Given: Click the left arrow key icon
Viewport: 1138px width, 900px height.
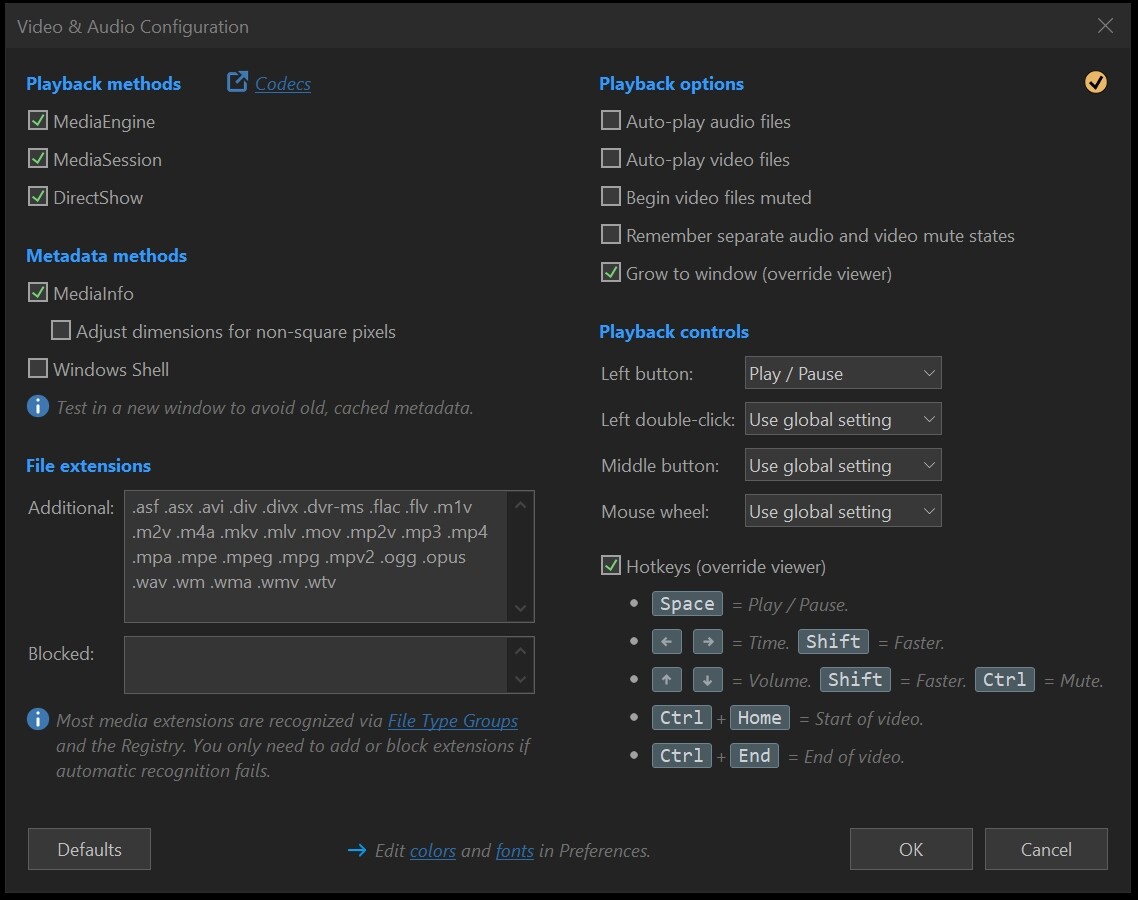Looking at the screenshot, I should tap(666, 642).
